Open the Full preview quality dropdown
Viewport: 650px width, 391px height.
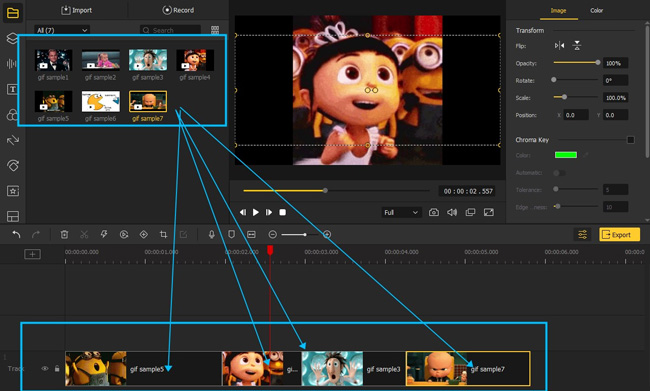(x=401, y=212)
